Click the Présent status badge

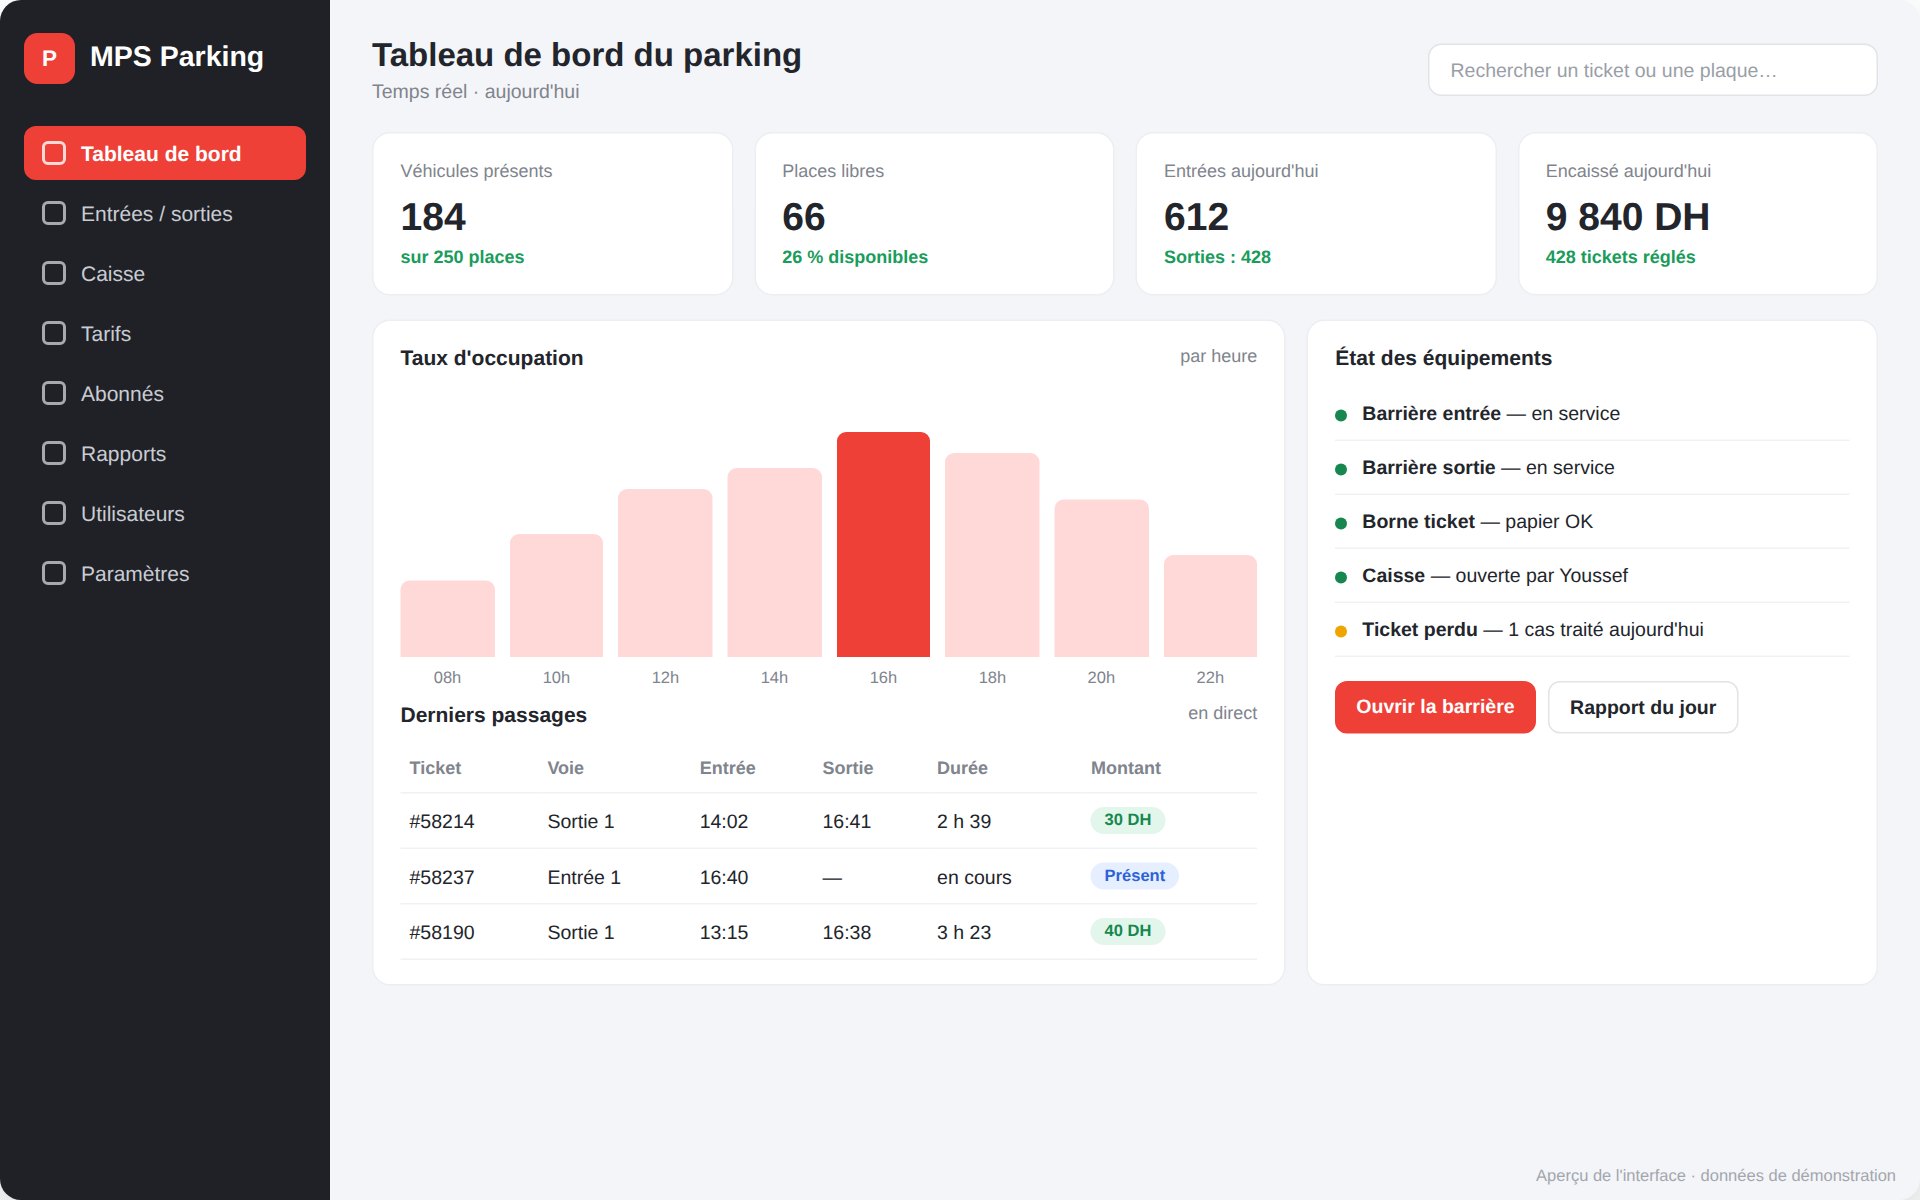pos(1134,876)
